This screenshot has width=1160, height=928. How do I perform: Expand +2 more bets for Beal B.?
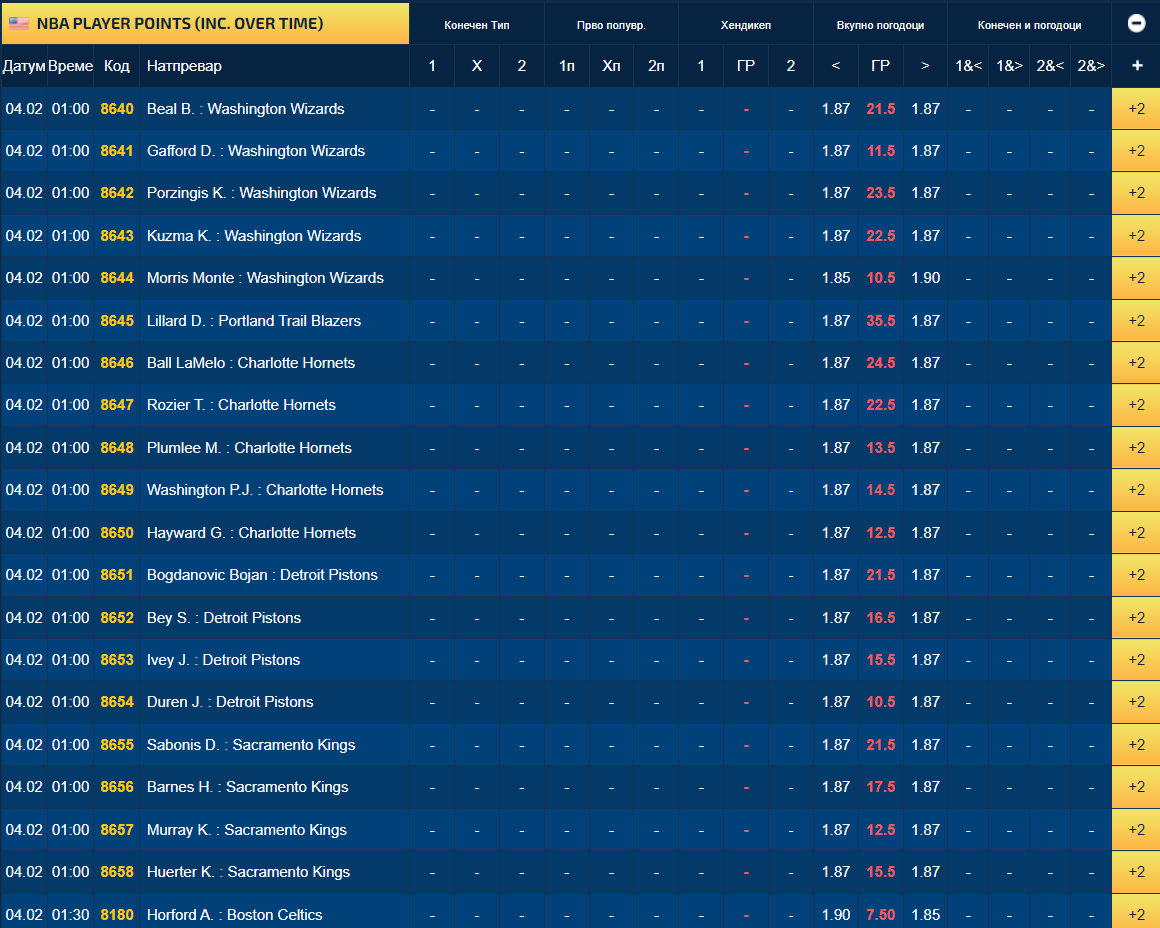click(1136, 109)
